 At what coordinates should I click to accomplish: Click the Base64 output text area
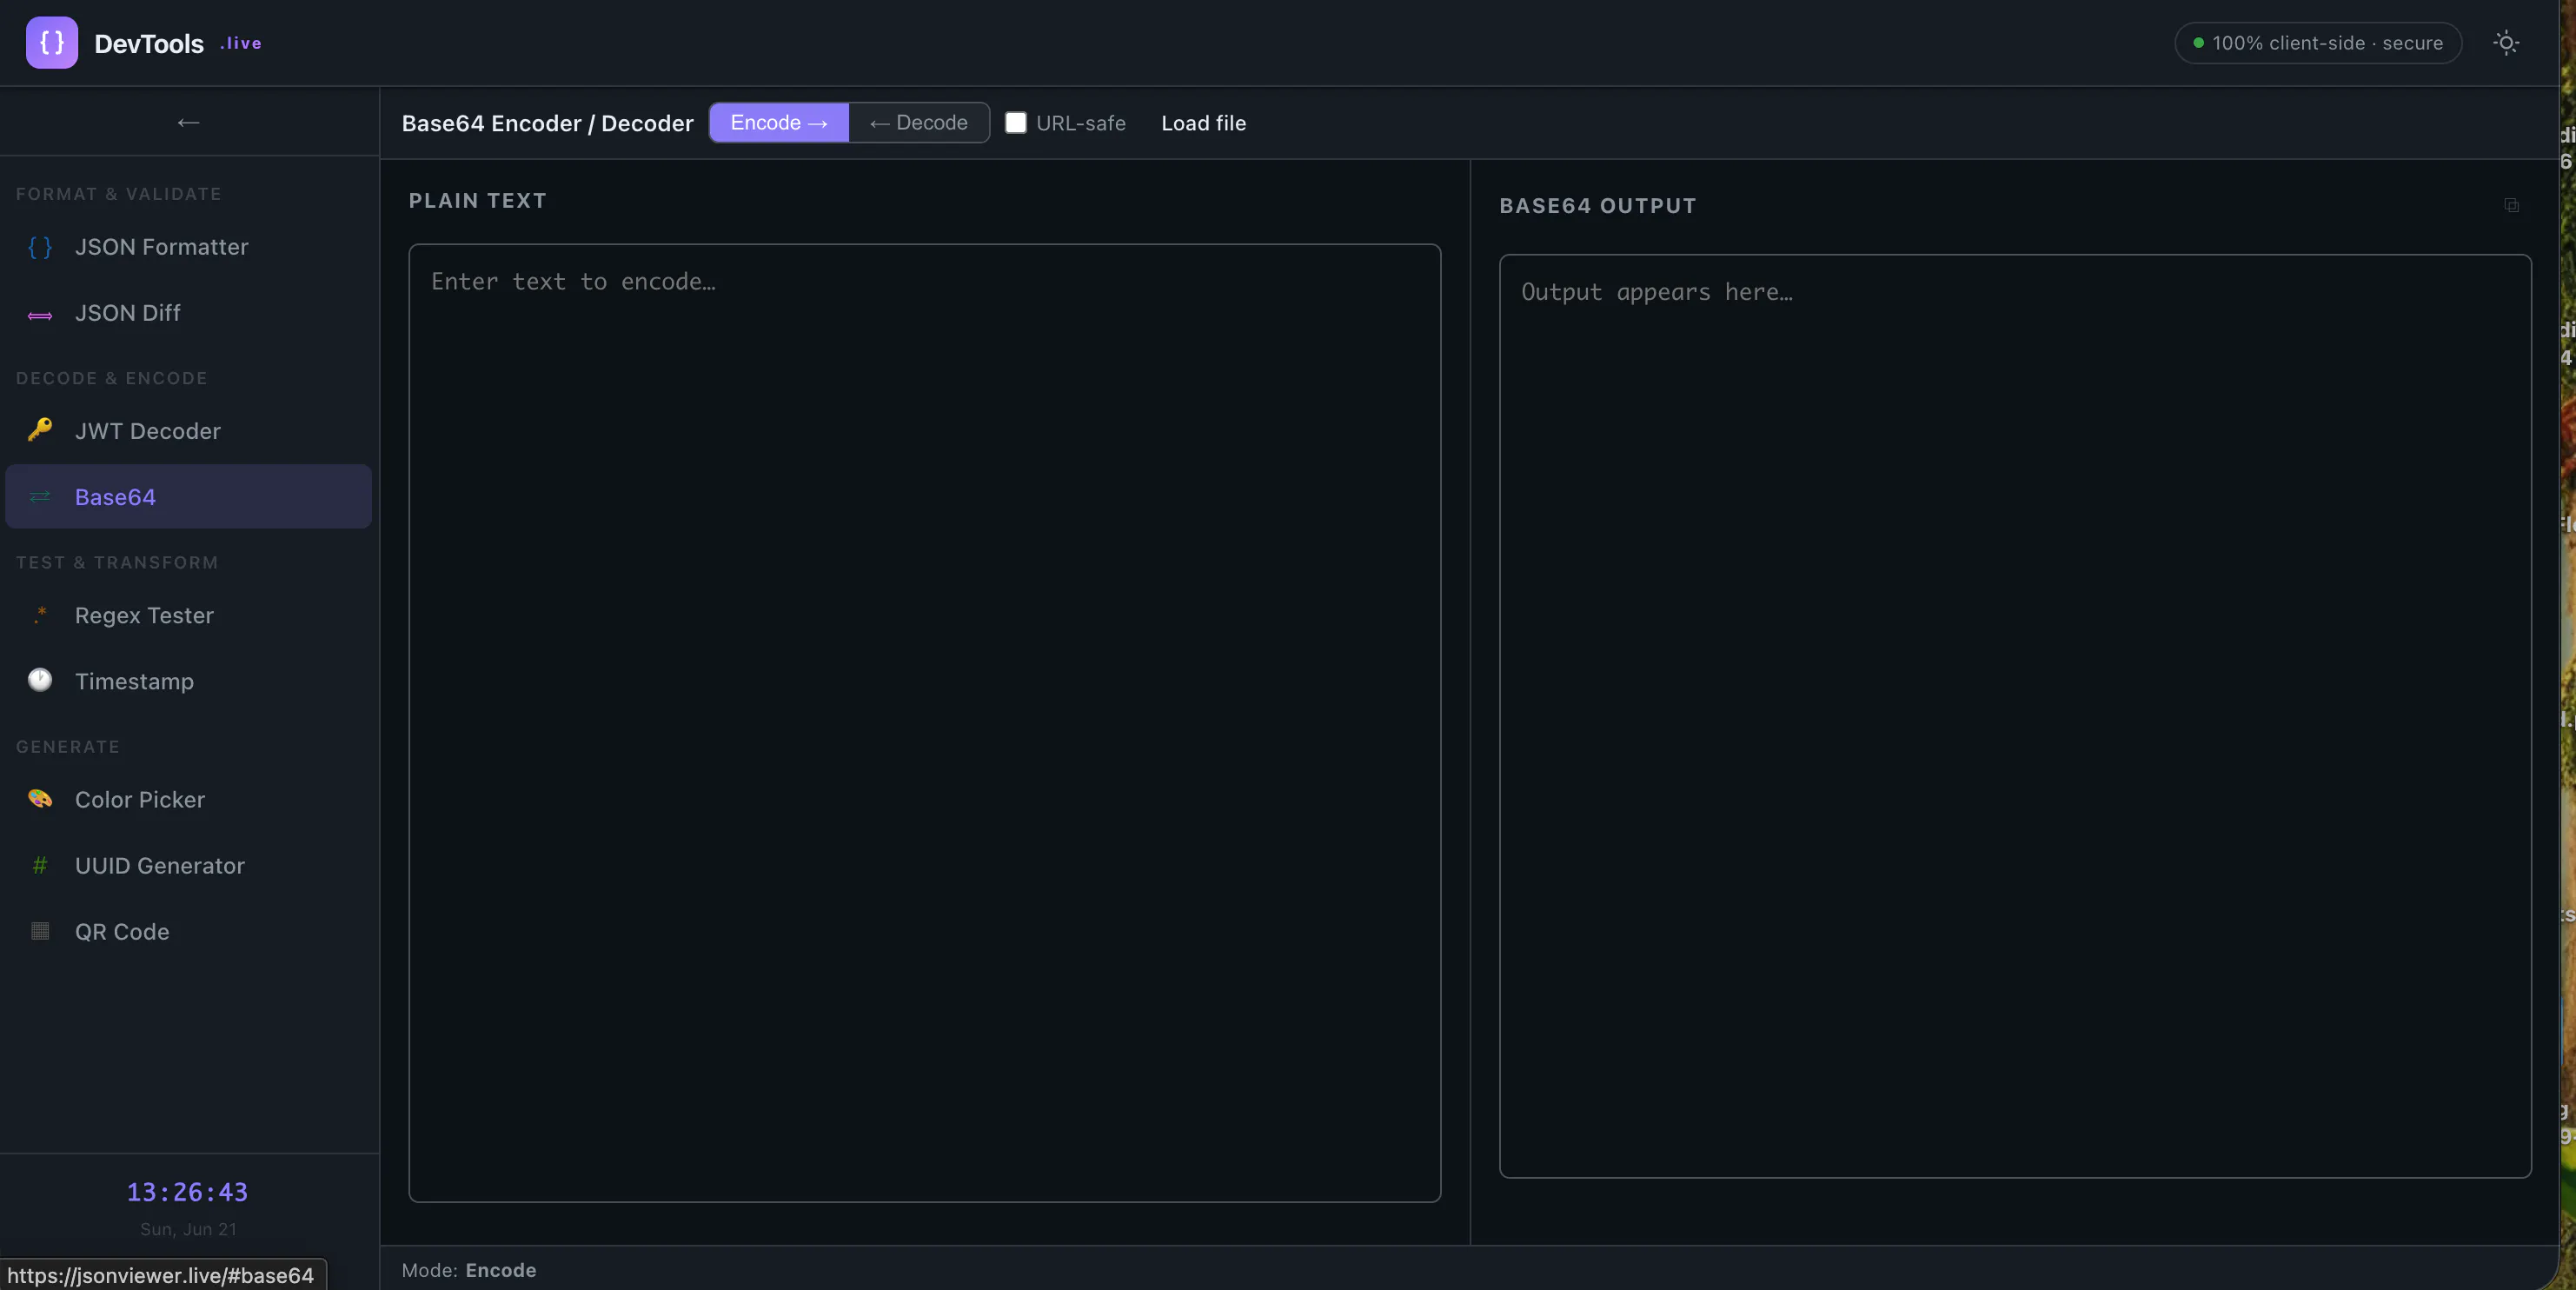[x=2015, y=716]
